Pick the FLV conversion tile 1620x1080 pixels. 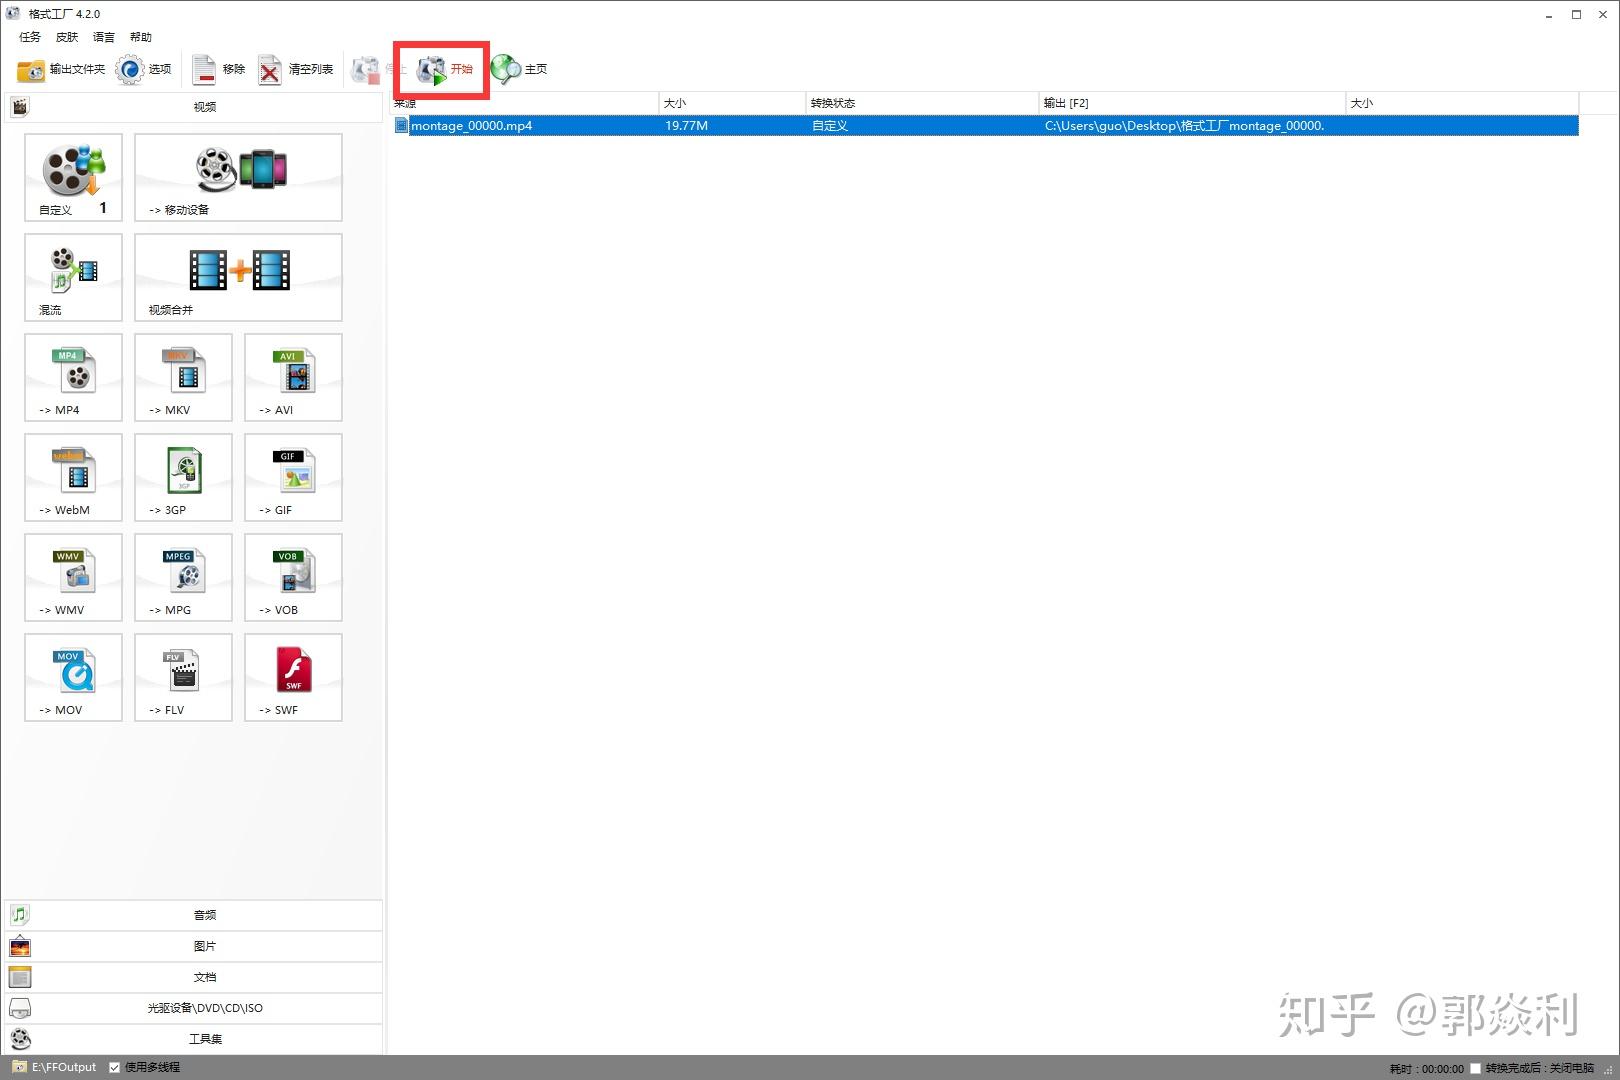click(x=183, y=677)
